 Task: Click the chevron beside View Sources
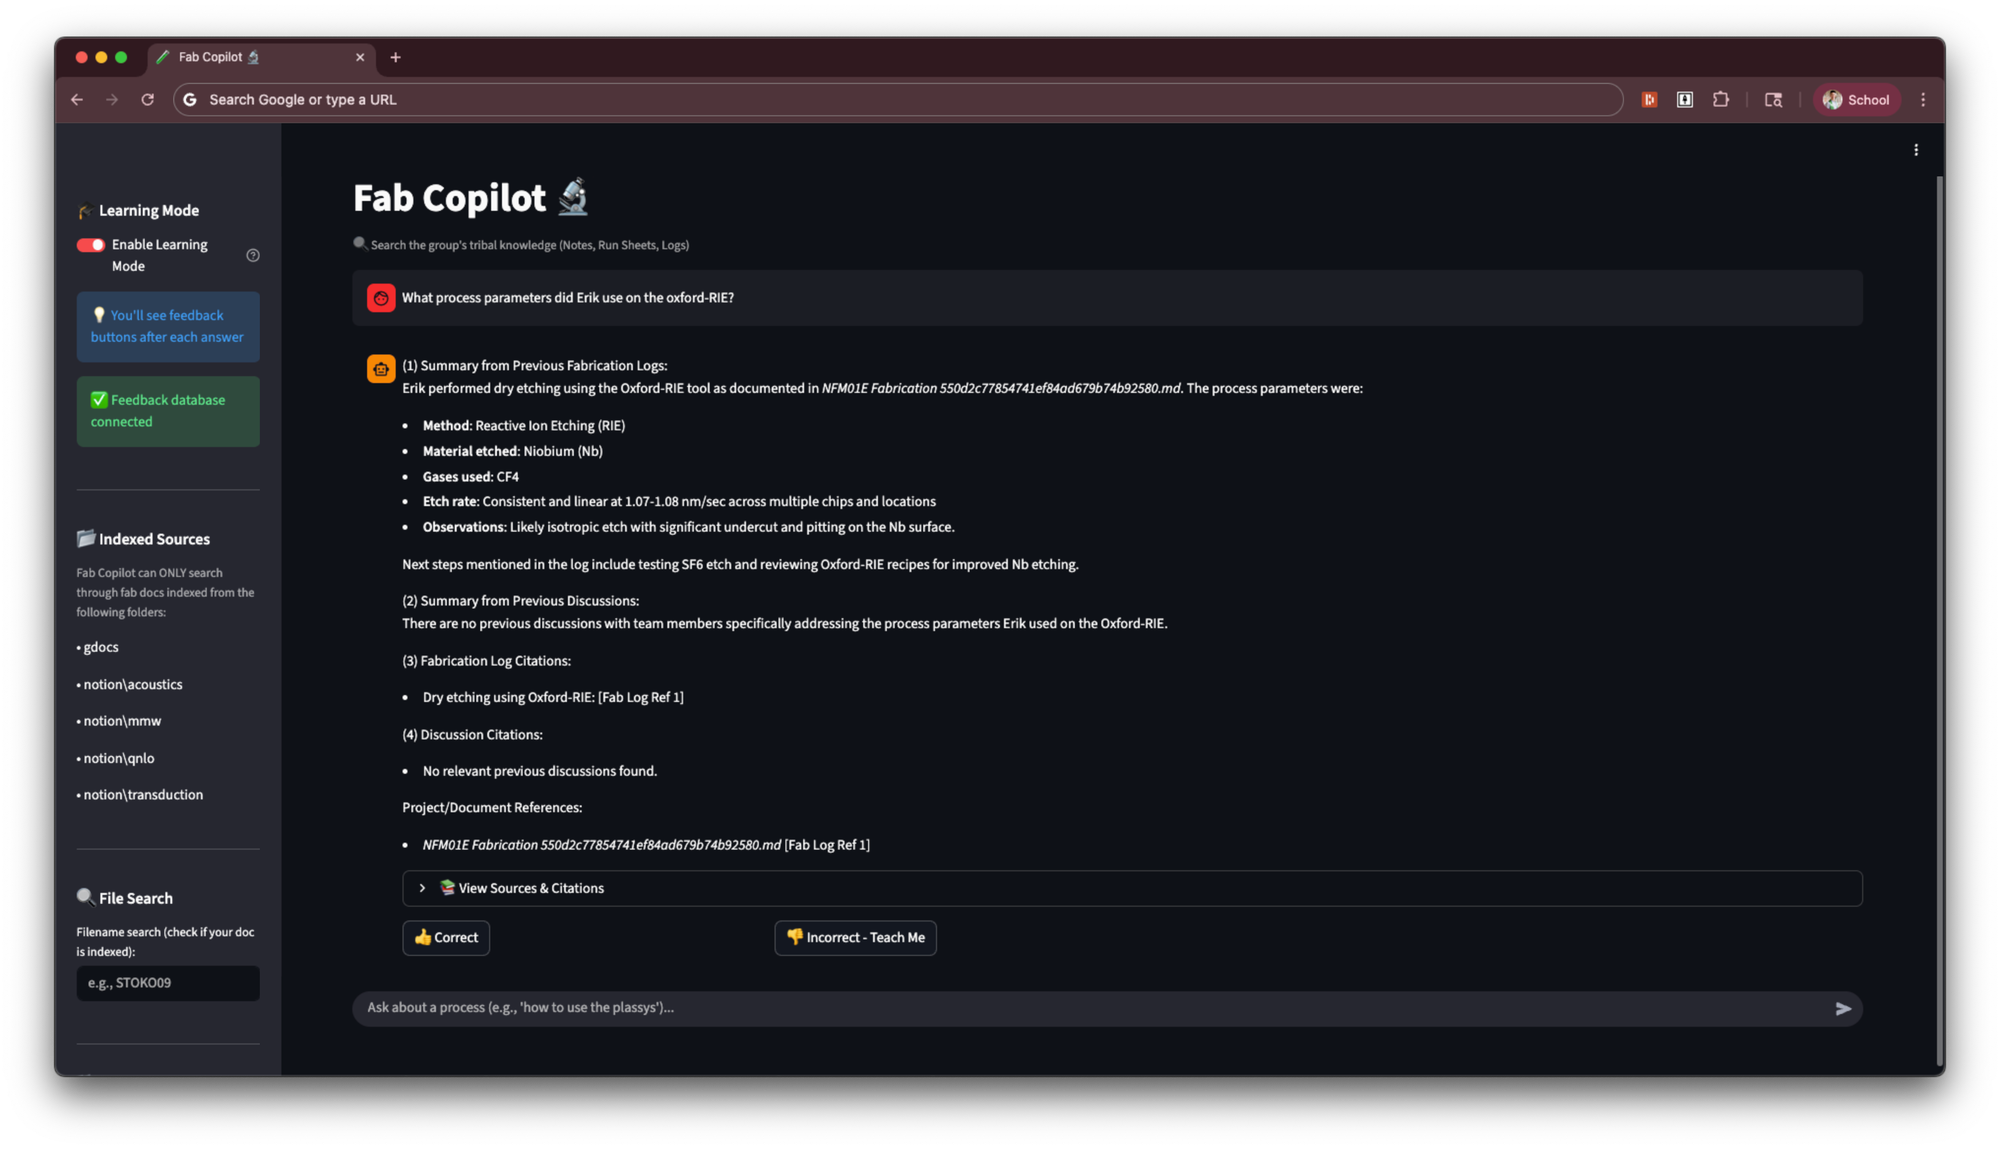[x=422, y=888]
